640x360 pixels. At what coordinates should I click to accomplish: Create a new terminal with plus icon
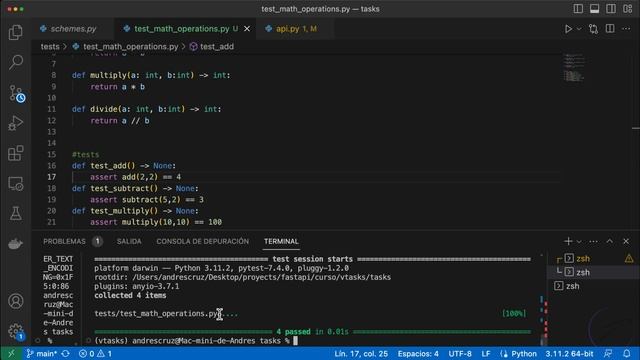click(x=568, y=242)
